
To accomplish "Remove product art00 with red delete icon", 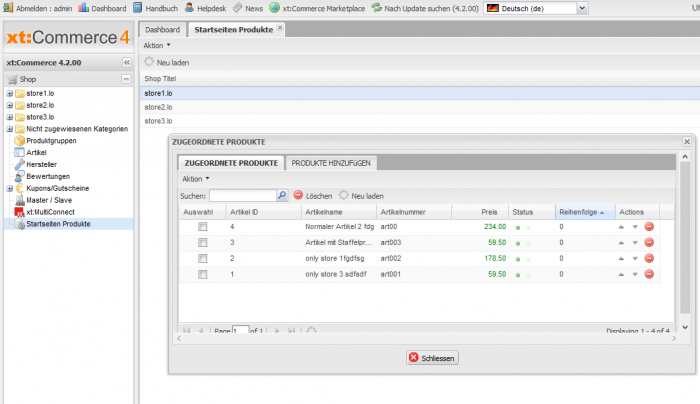I will (649, 227).
